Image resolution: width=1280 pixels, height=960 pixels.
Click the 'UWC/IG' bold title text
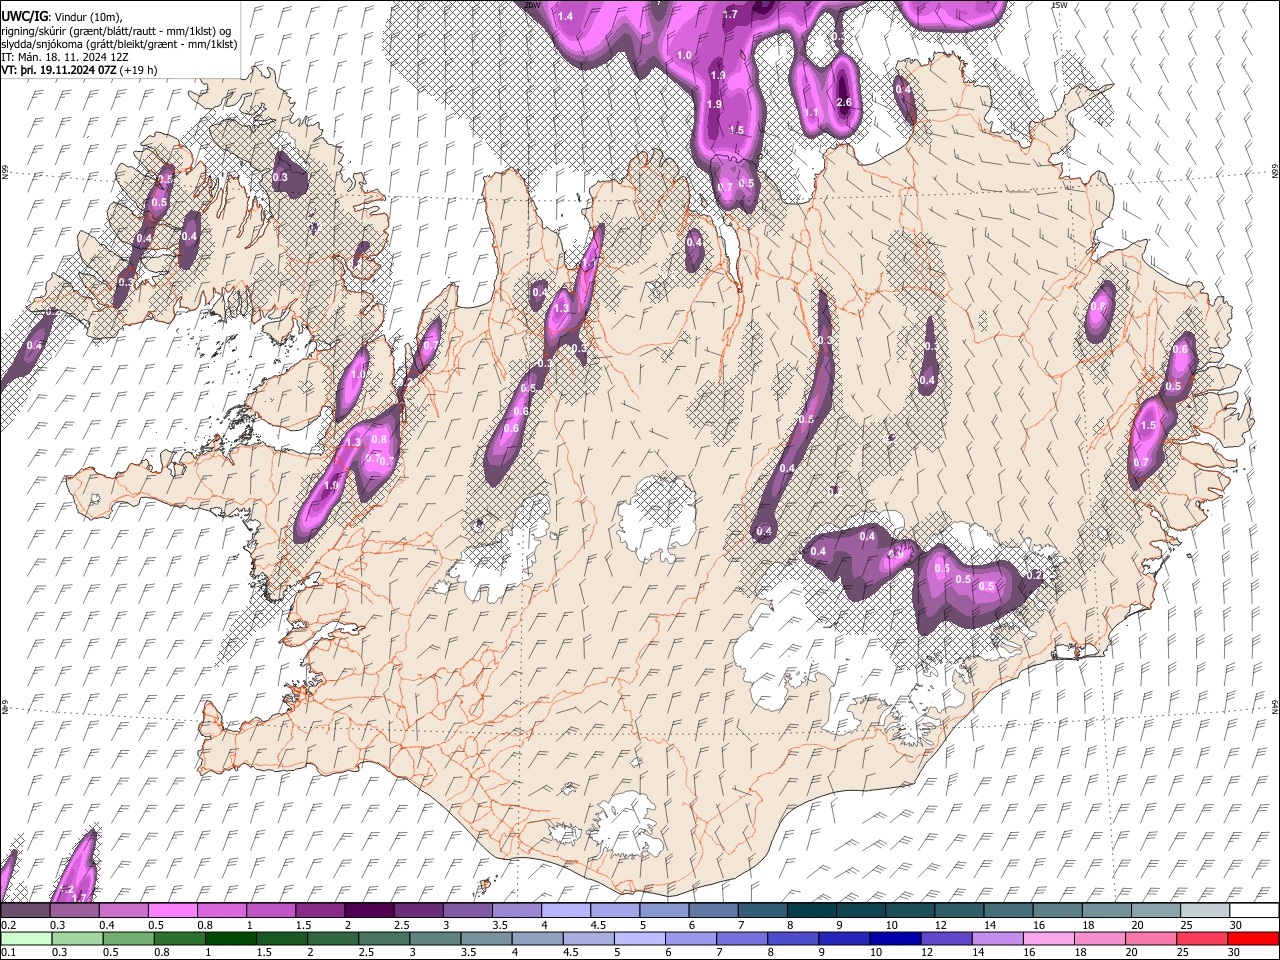[x=24, y=17]
